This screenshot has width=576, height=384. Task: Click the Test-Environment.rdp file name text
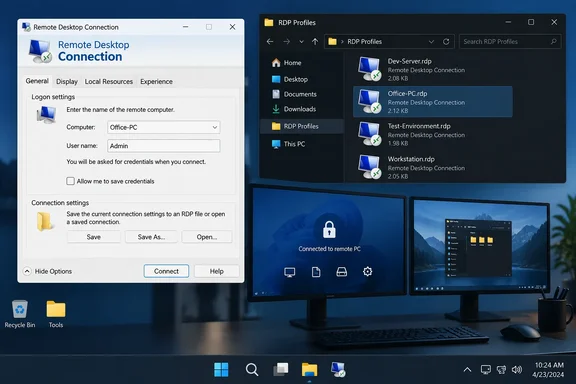point(419,126)
